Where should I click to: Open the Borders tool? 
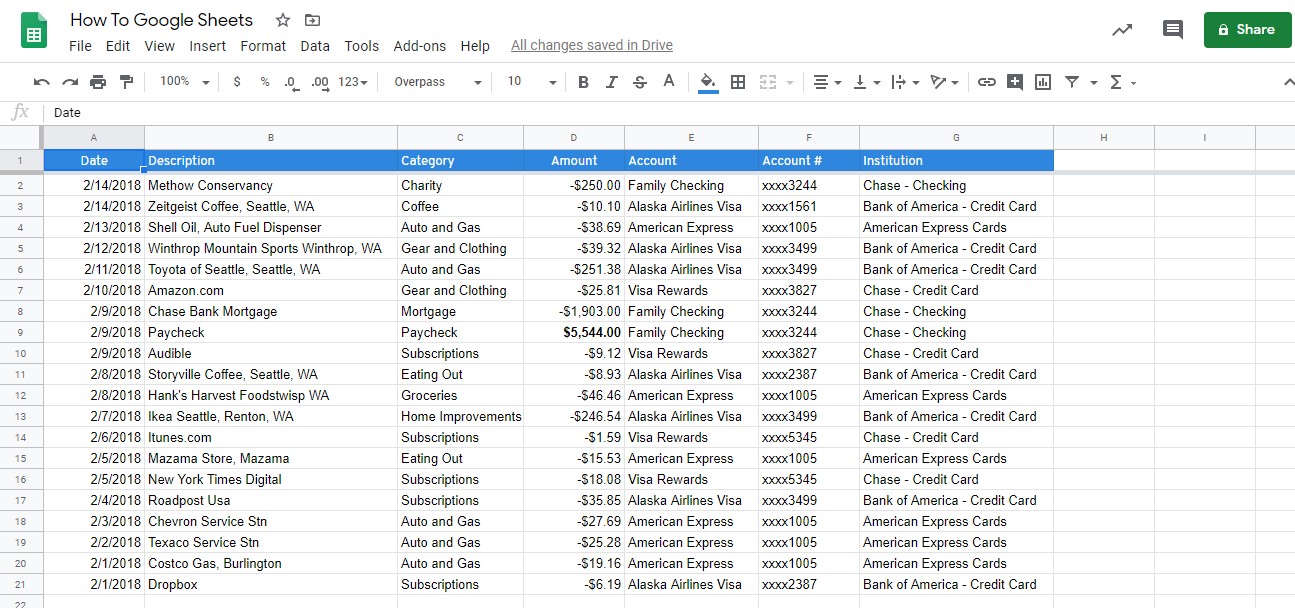(x=738, y=82)
